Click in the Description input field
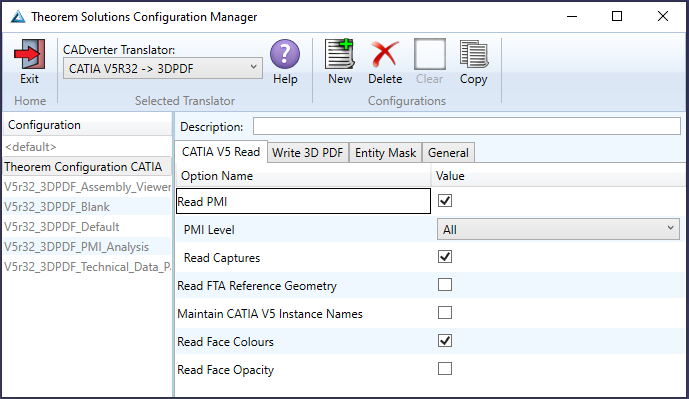Screen dimensions: 689x399 pyautogui.click(x=467, y=127)
